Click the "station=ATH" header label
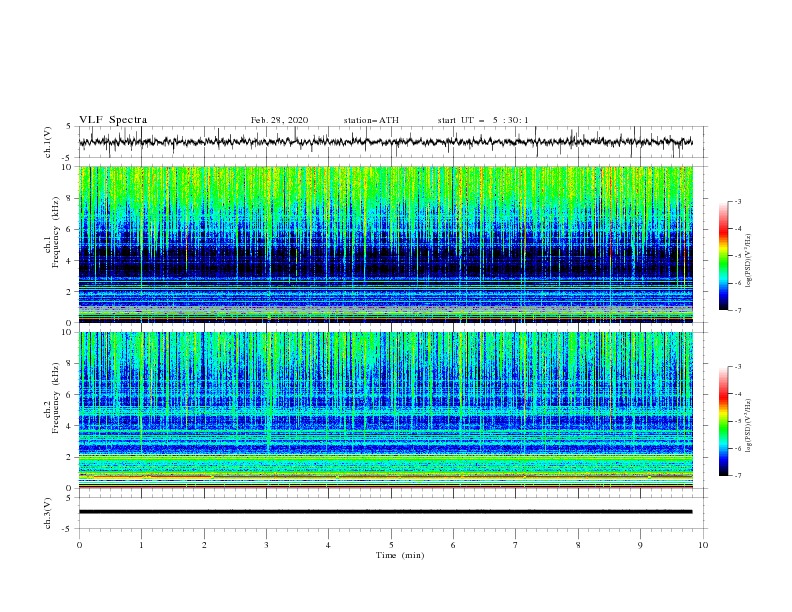The width and height of the screenshot is (792, 612). click(371, 120)
